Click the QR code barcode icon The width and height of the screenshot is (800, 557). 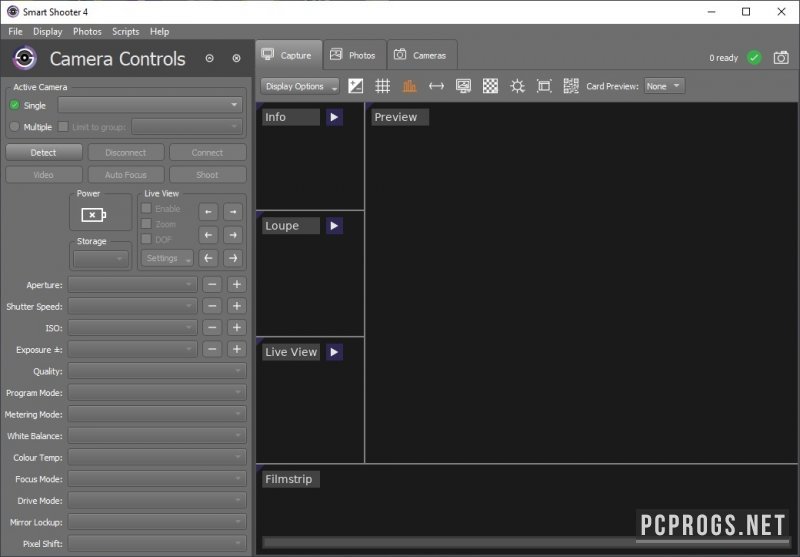[x=571, y=86]
